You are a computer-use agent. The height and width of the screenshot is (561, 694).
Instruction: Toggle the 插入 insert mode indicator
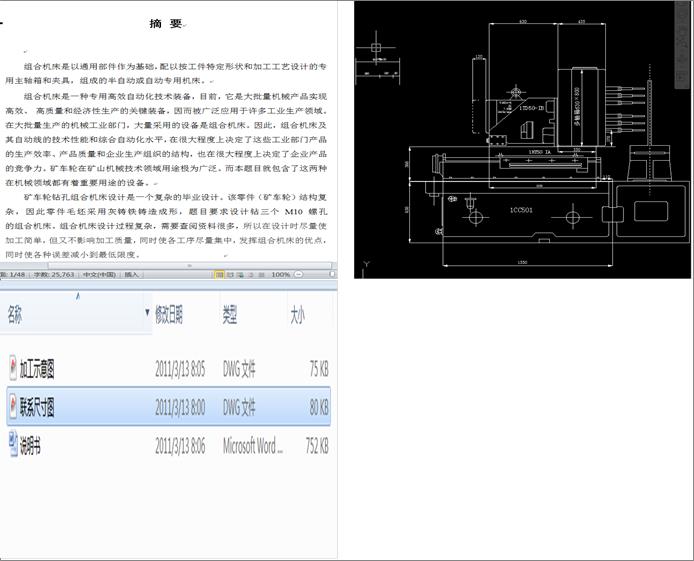click(x=131, y=275)
